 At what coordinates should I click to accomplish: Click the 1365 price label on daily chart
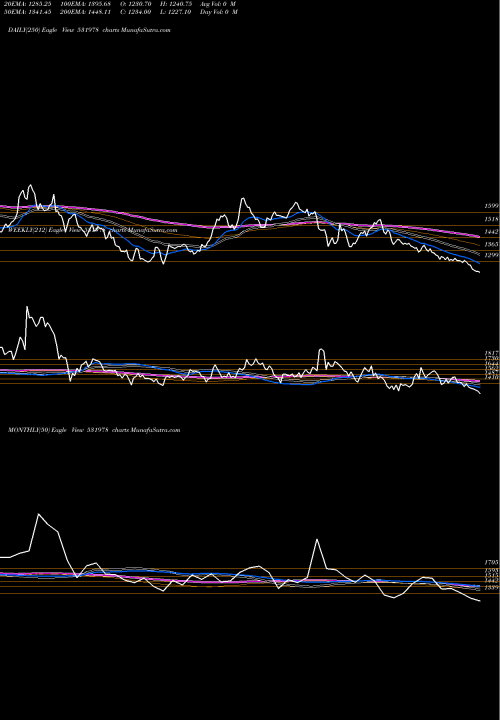pos(492,244)
